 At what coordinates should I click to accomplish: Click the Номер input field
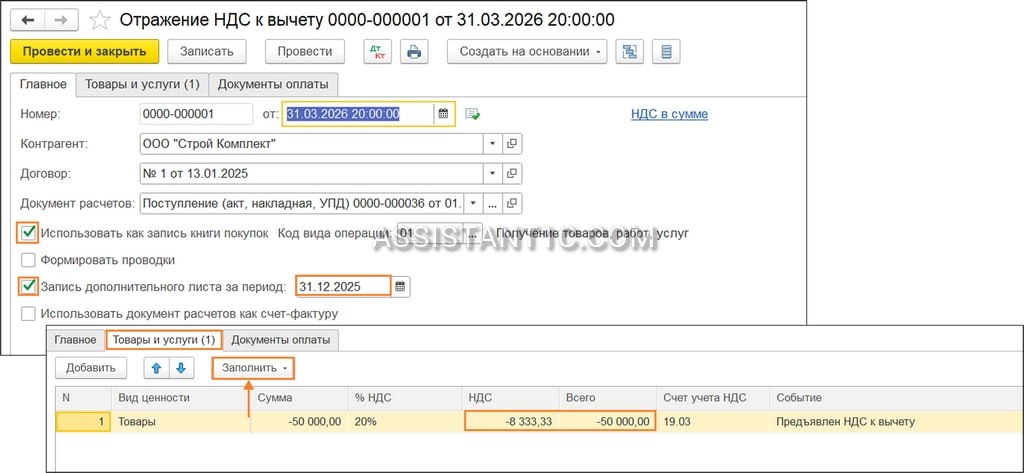(x=196, y=114)
